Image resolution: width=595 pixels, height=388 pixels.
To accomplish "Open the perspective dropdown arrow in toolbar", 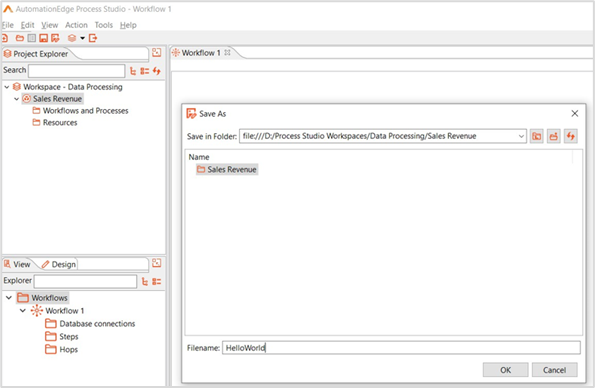I will 82,38.
